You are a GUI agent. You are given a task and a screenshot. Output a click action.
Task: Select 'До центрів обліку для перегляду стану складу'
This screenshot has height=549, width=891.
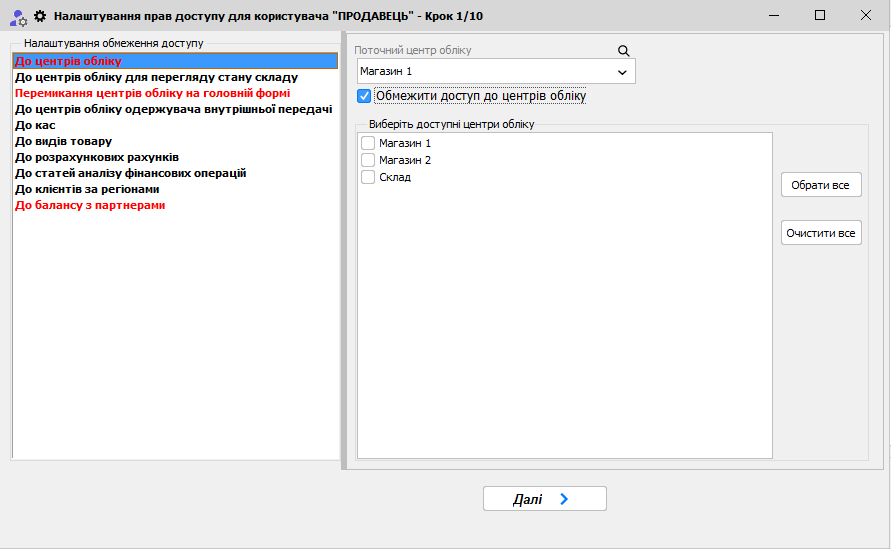[x=155, y=77]
